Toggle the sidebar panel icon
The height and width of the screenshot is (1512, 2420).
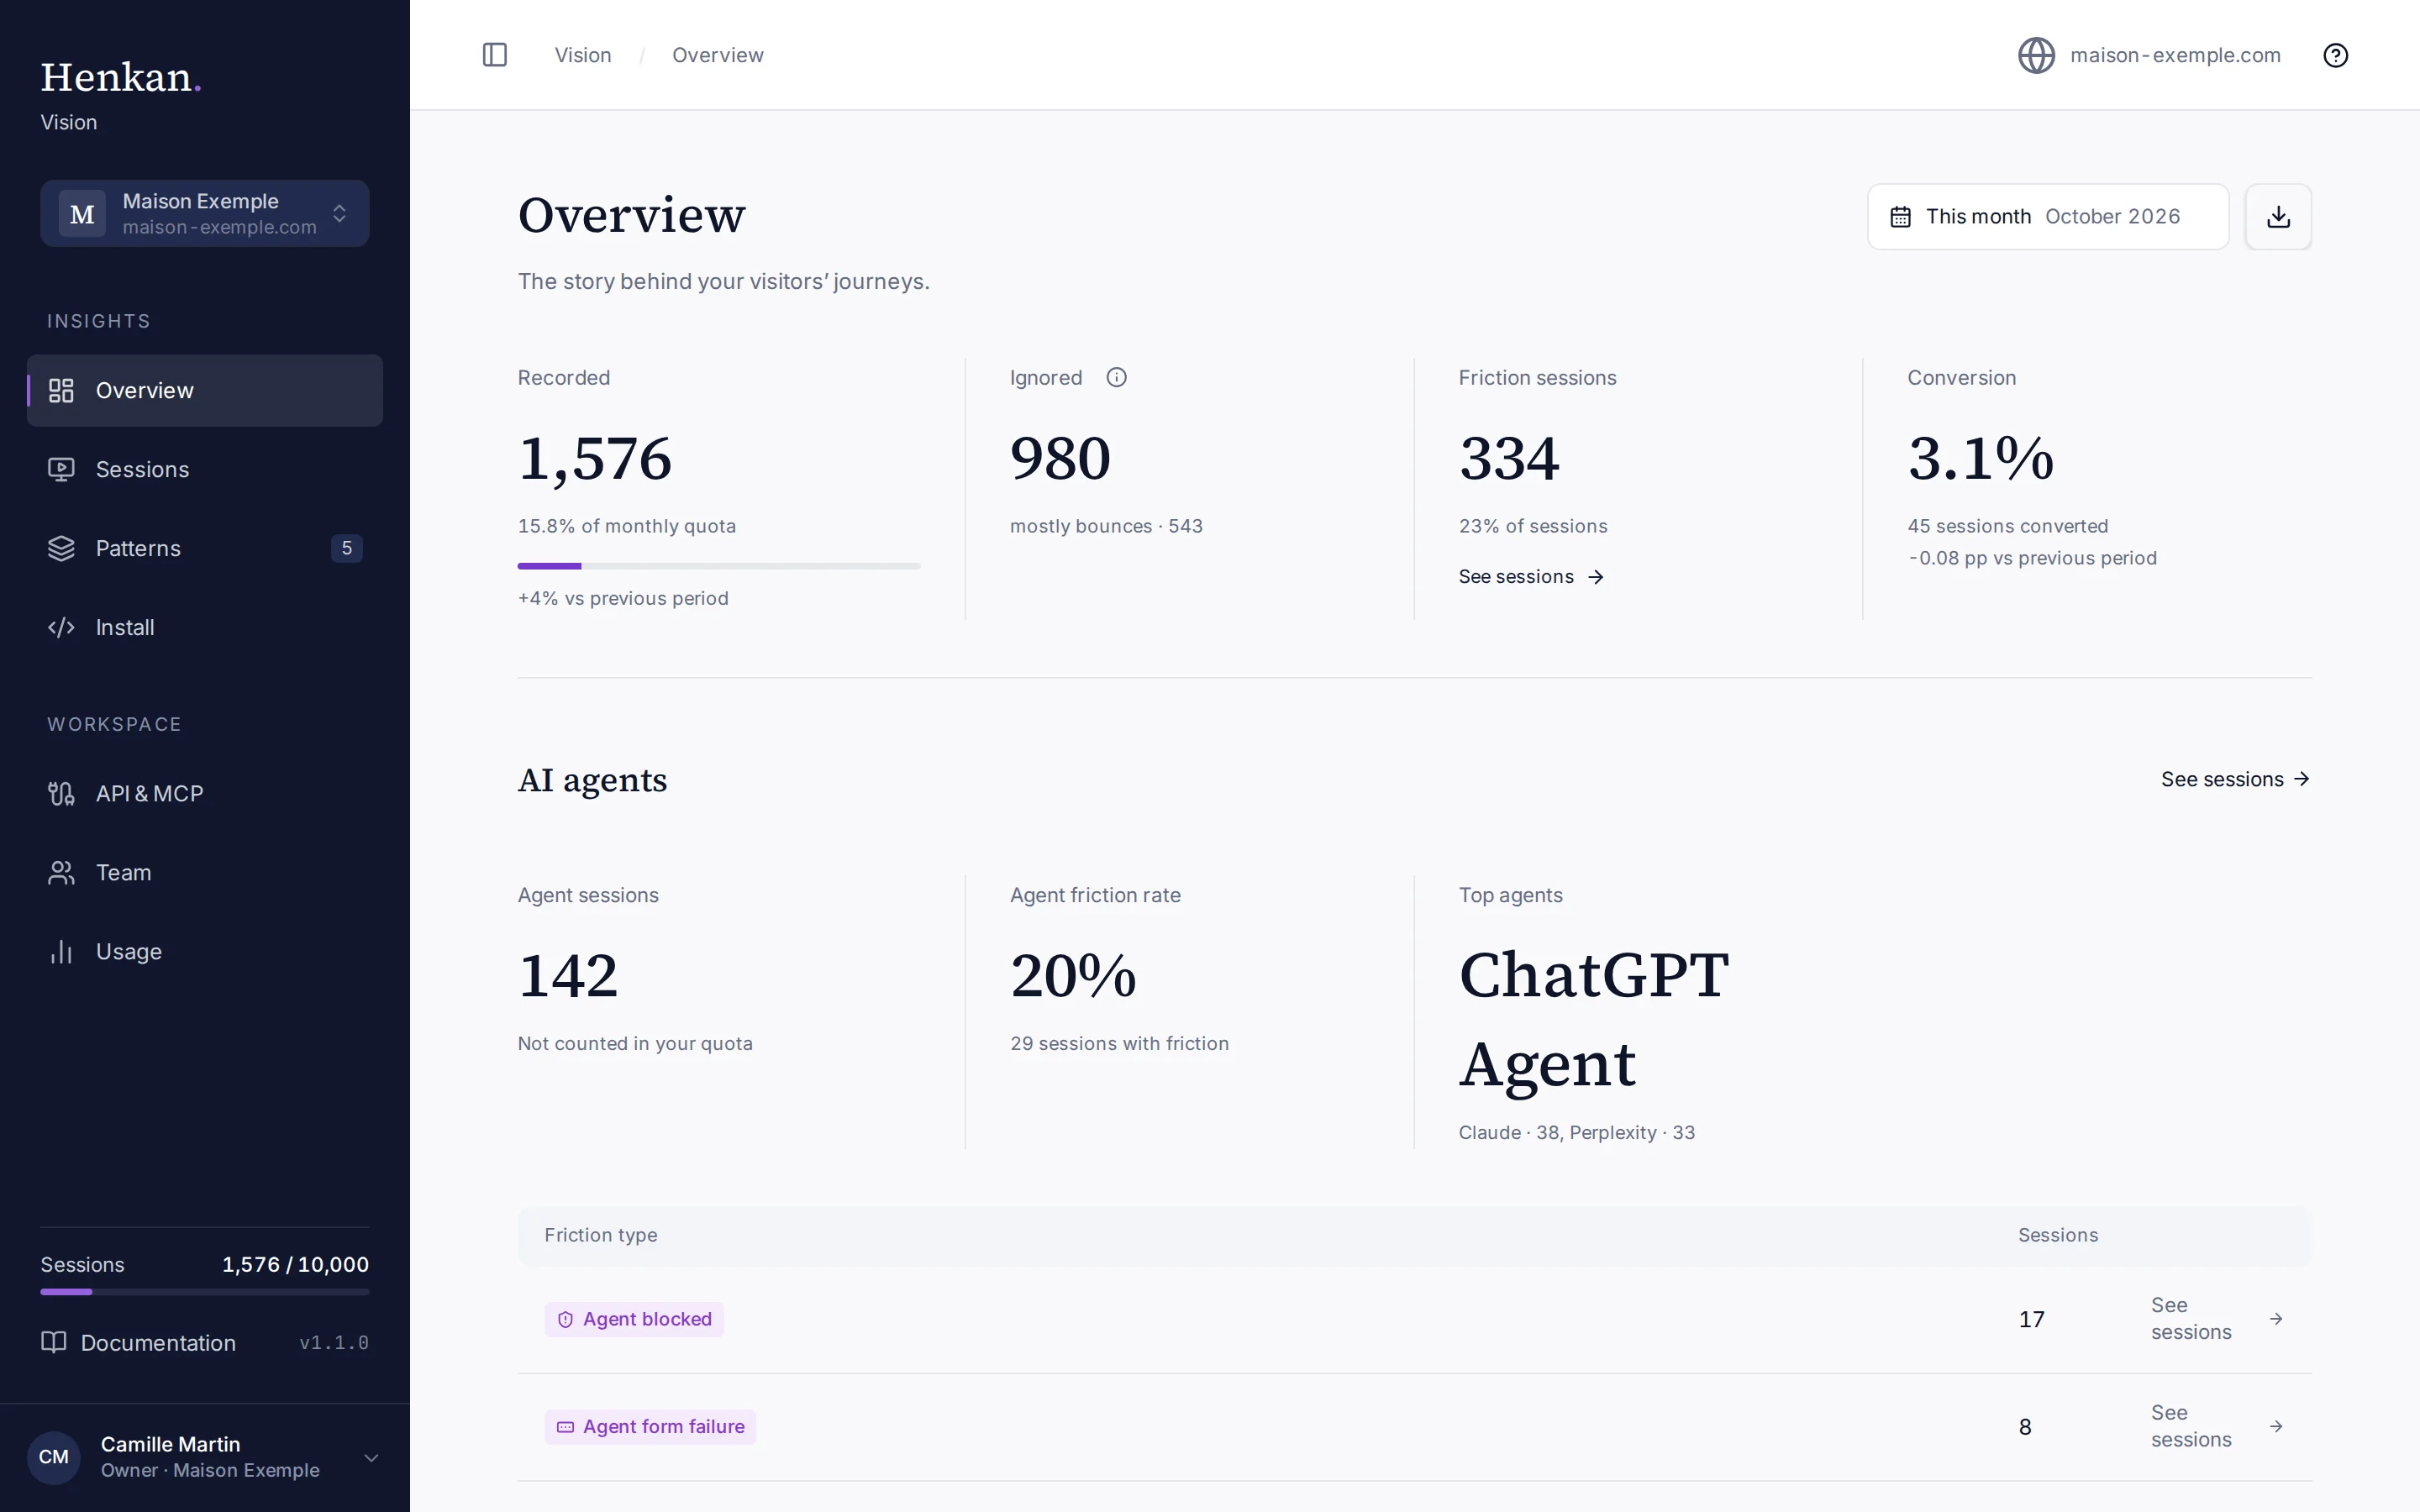click(x=495, y=55)
